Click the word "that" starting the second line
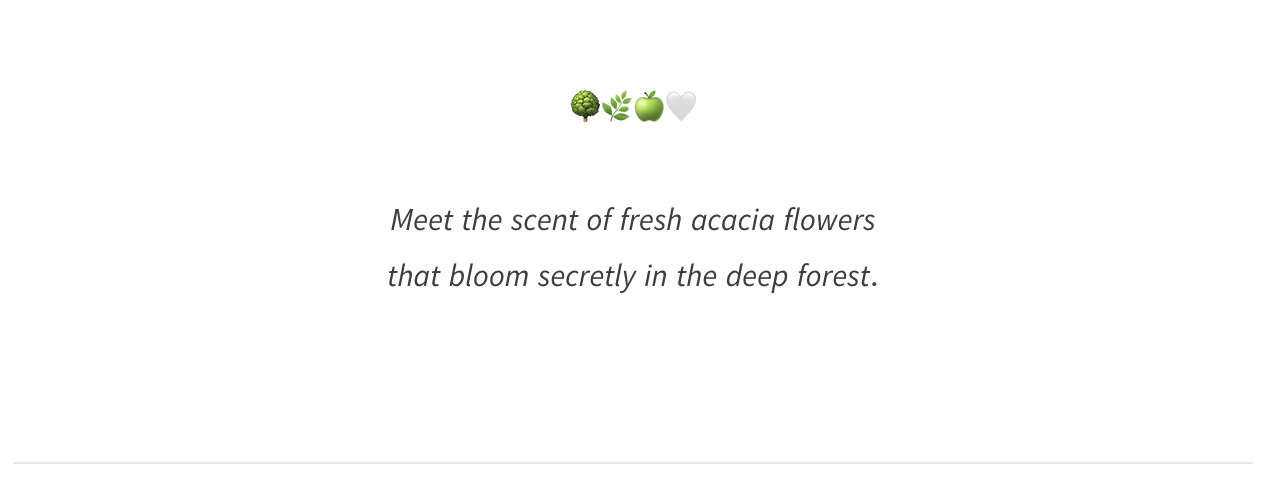 413,276
